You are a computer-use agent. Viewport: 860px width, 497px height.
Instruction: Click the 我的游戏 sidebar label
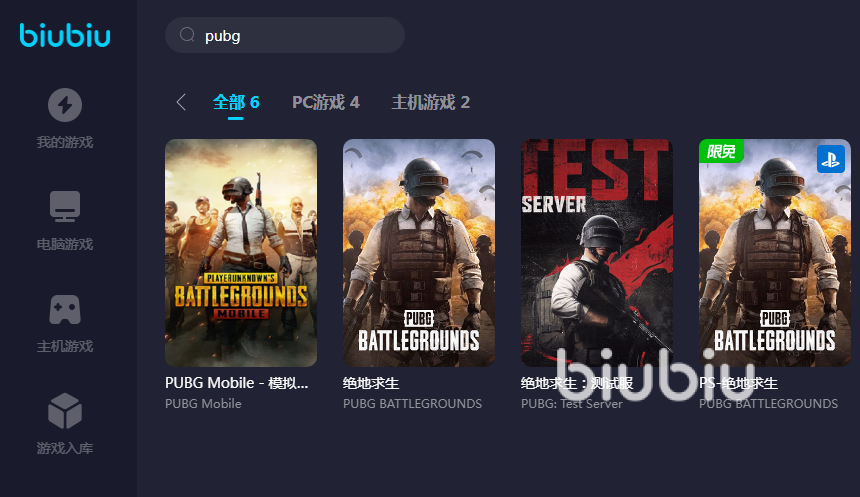(65, 143)
